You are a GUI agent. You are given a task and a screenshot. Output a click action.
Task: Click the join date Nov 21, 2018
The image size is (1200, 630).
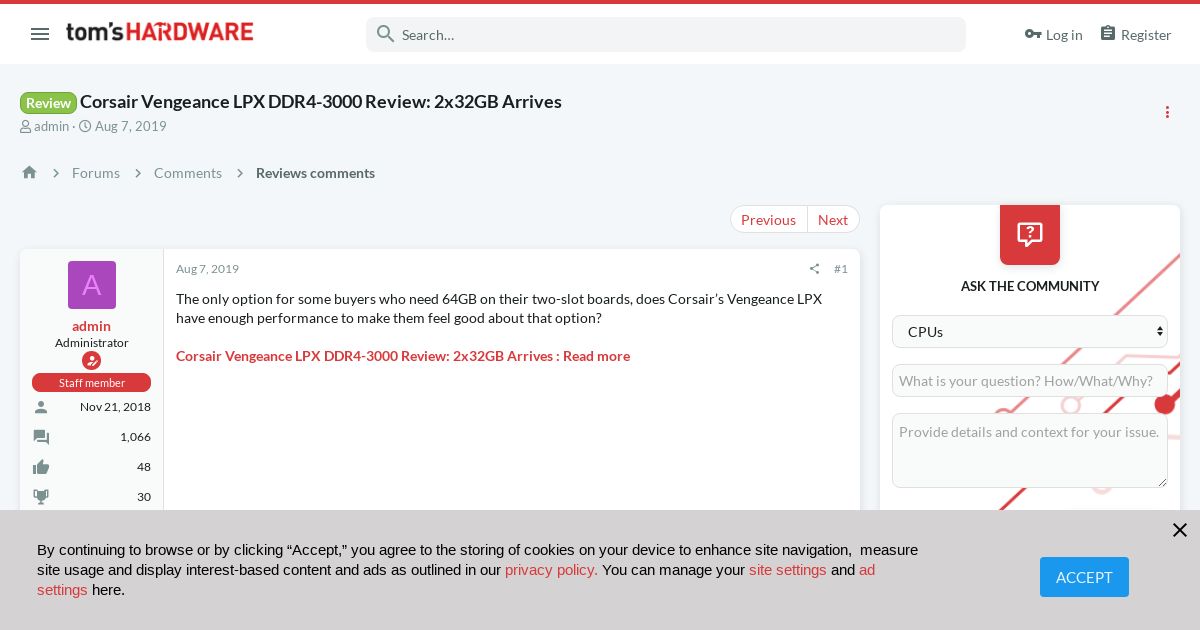pyautogui.click(x=115, y=407)
